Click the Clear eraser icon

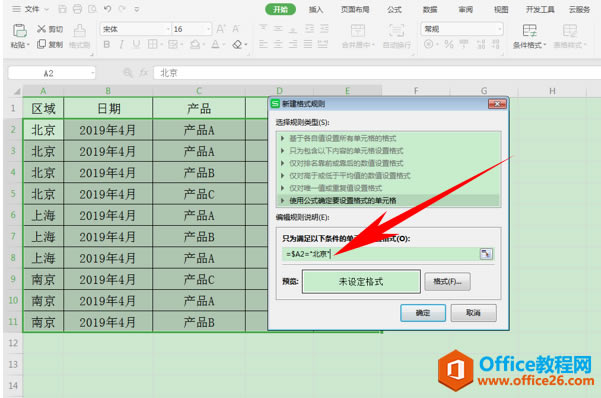[x=237, y=44]
